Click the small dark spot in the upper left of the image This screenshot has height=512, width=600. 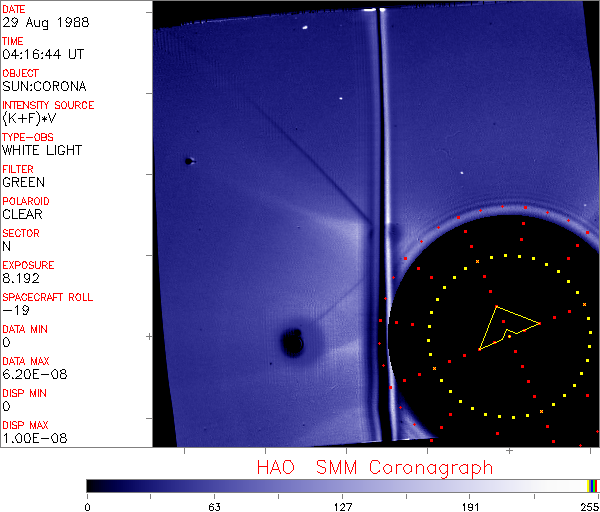pyautogui.click(x=187, y=160)
